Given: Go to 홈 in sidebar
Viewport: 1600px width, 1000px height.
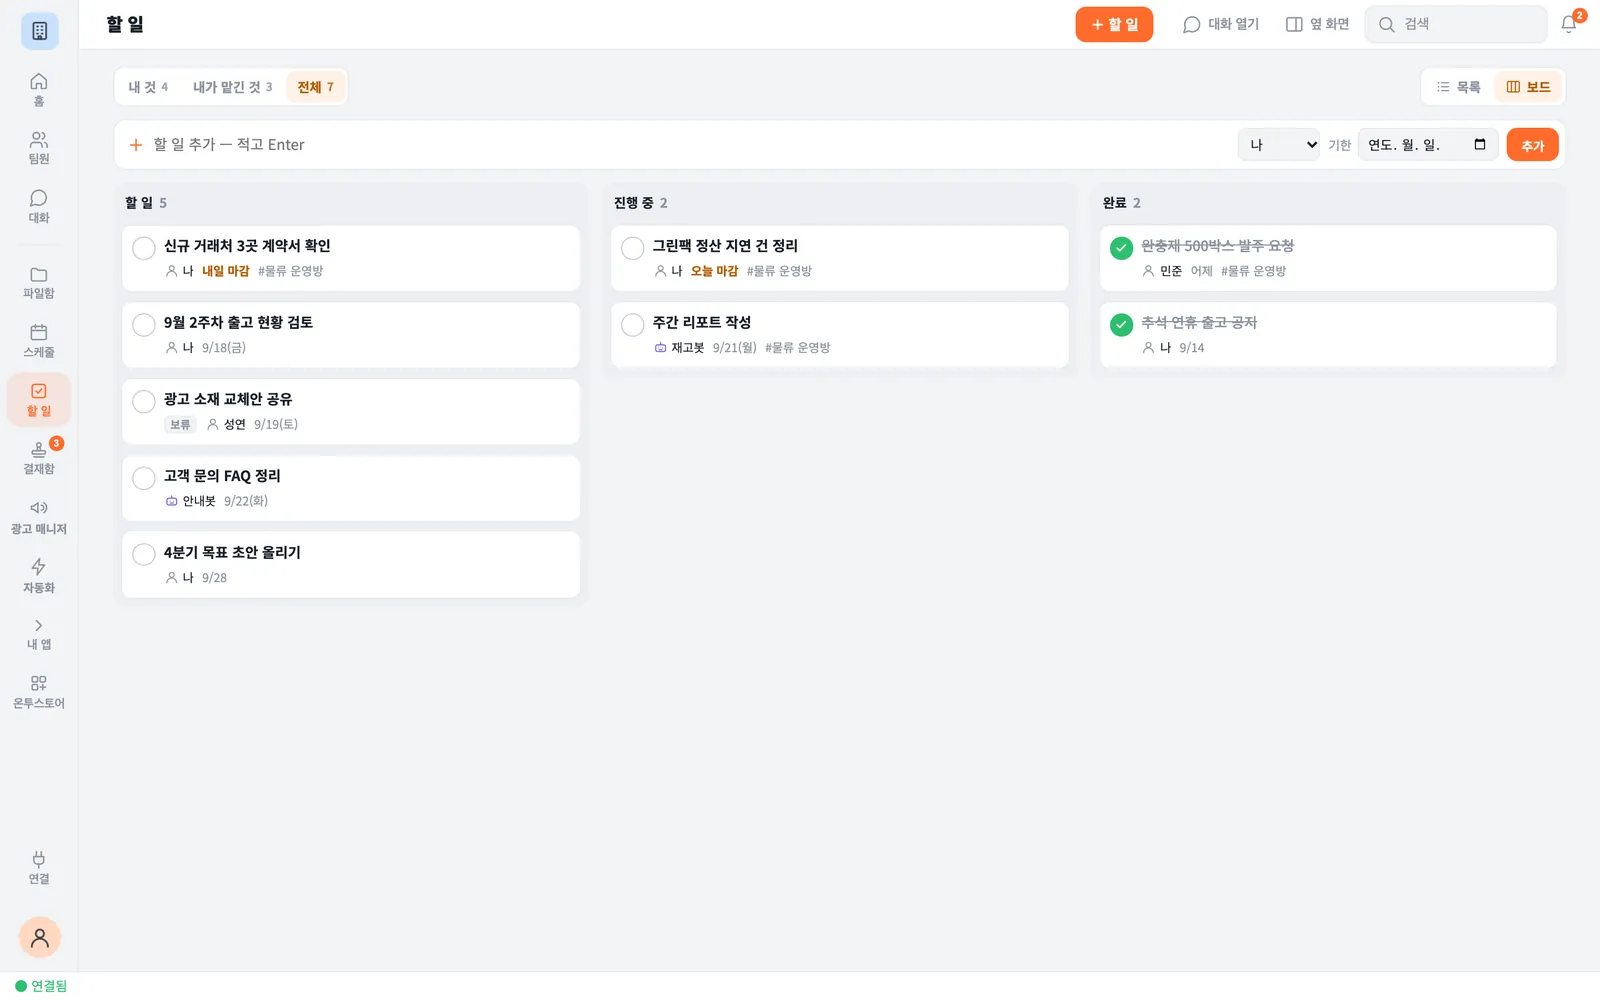Looking at the screenshot, I should point(39,89).
